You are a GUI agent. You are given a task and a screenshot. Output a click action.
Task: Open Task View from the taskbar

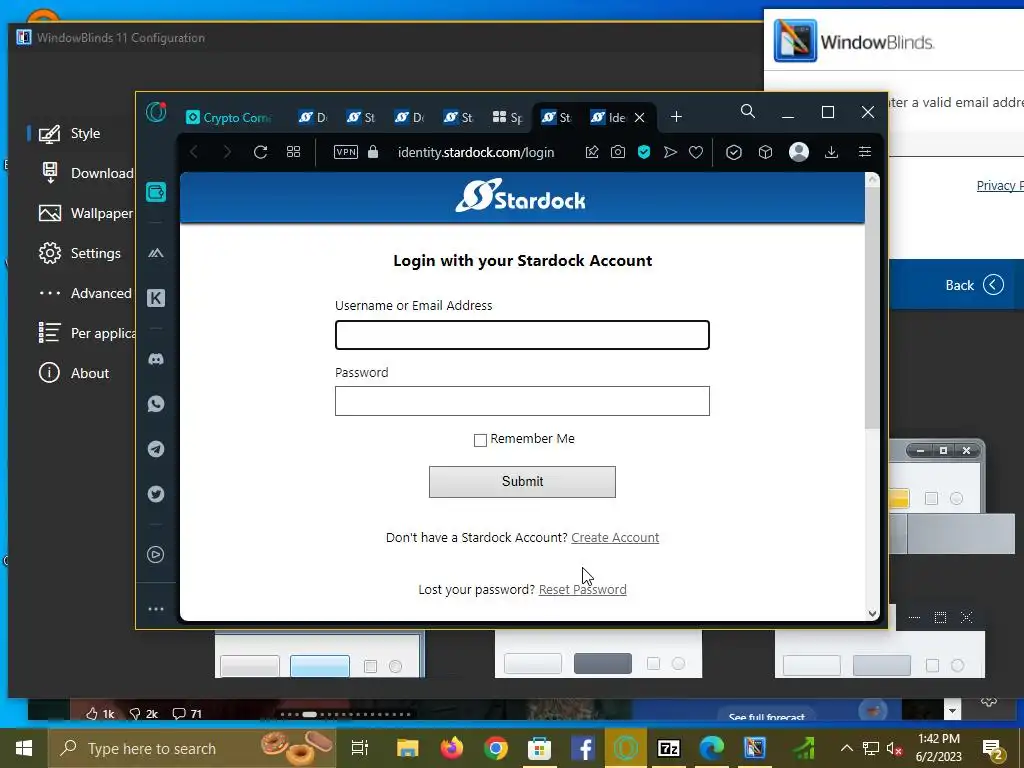[x=360, y=748]
